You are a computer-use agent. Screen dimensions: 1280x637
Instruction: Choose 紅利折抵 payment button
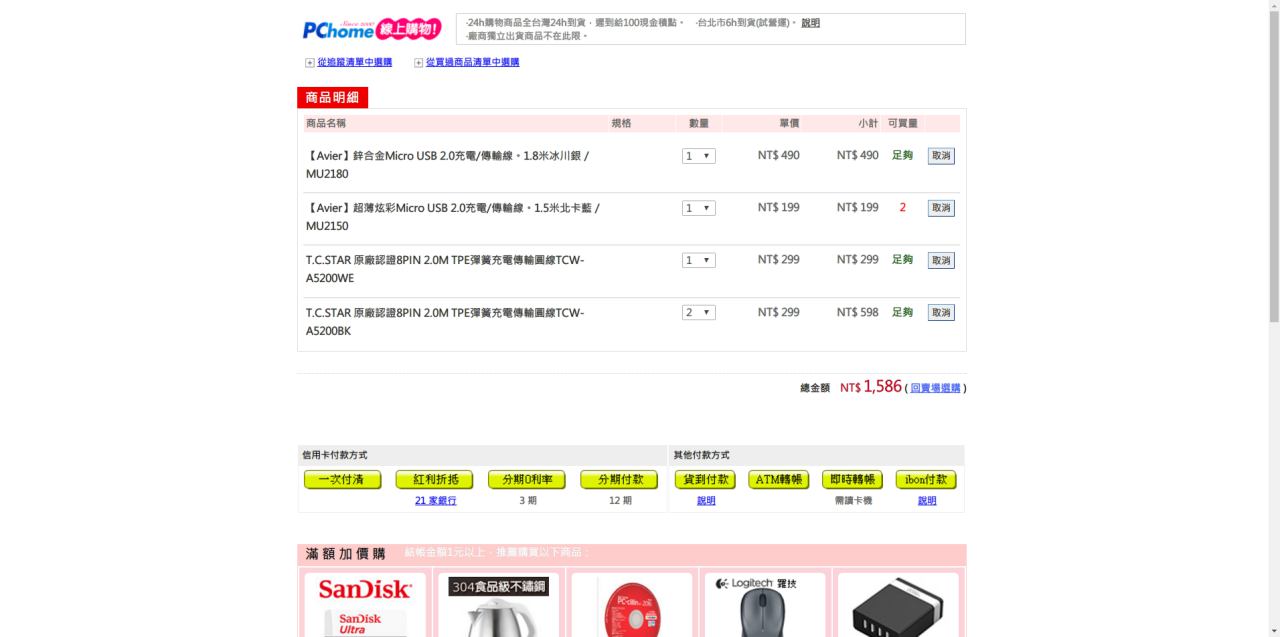[434, 480]
